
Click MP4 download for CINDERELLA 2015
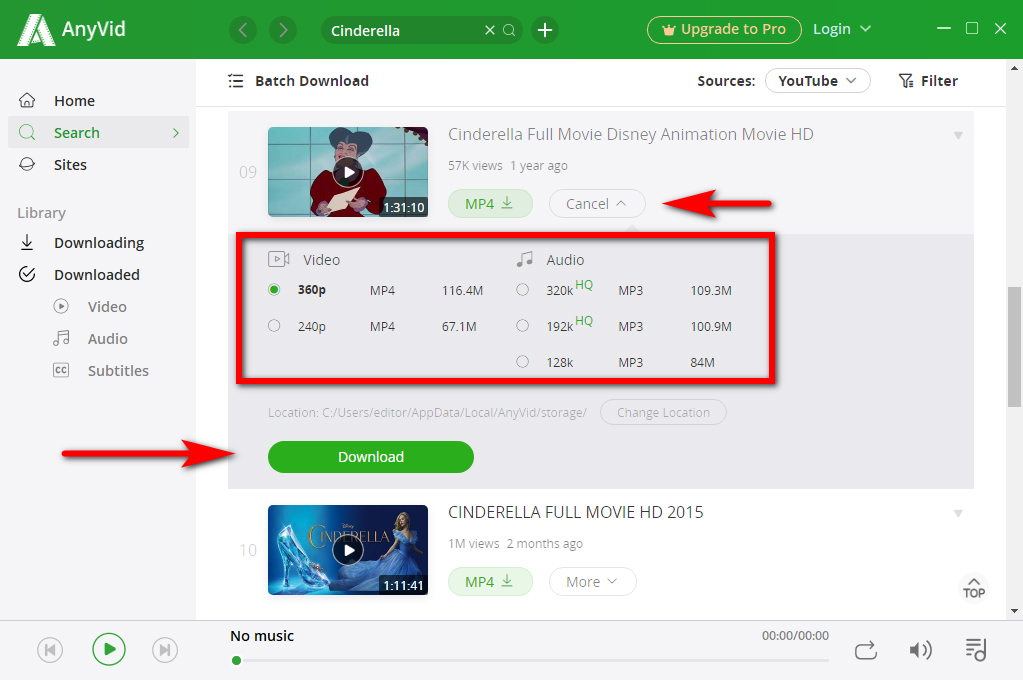coord(490,581)
